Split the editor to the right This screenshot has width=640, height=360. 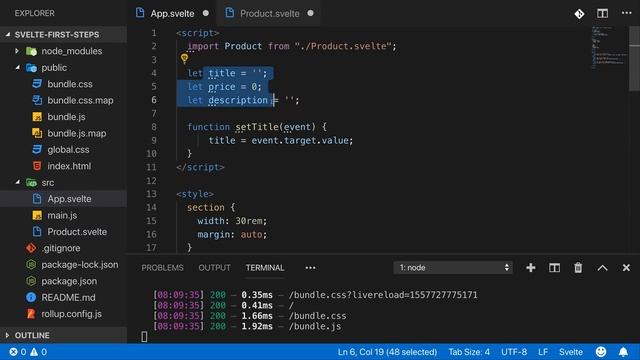602,13
